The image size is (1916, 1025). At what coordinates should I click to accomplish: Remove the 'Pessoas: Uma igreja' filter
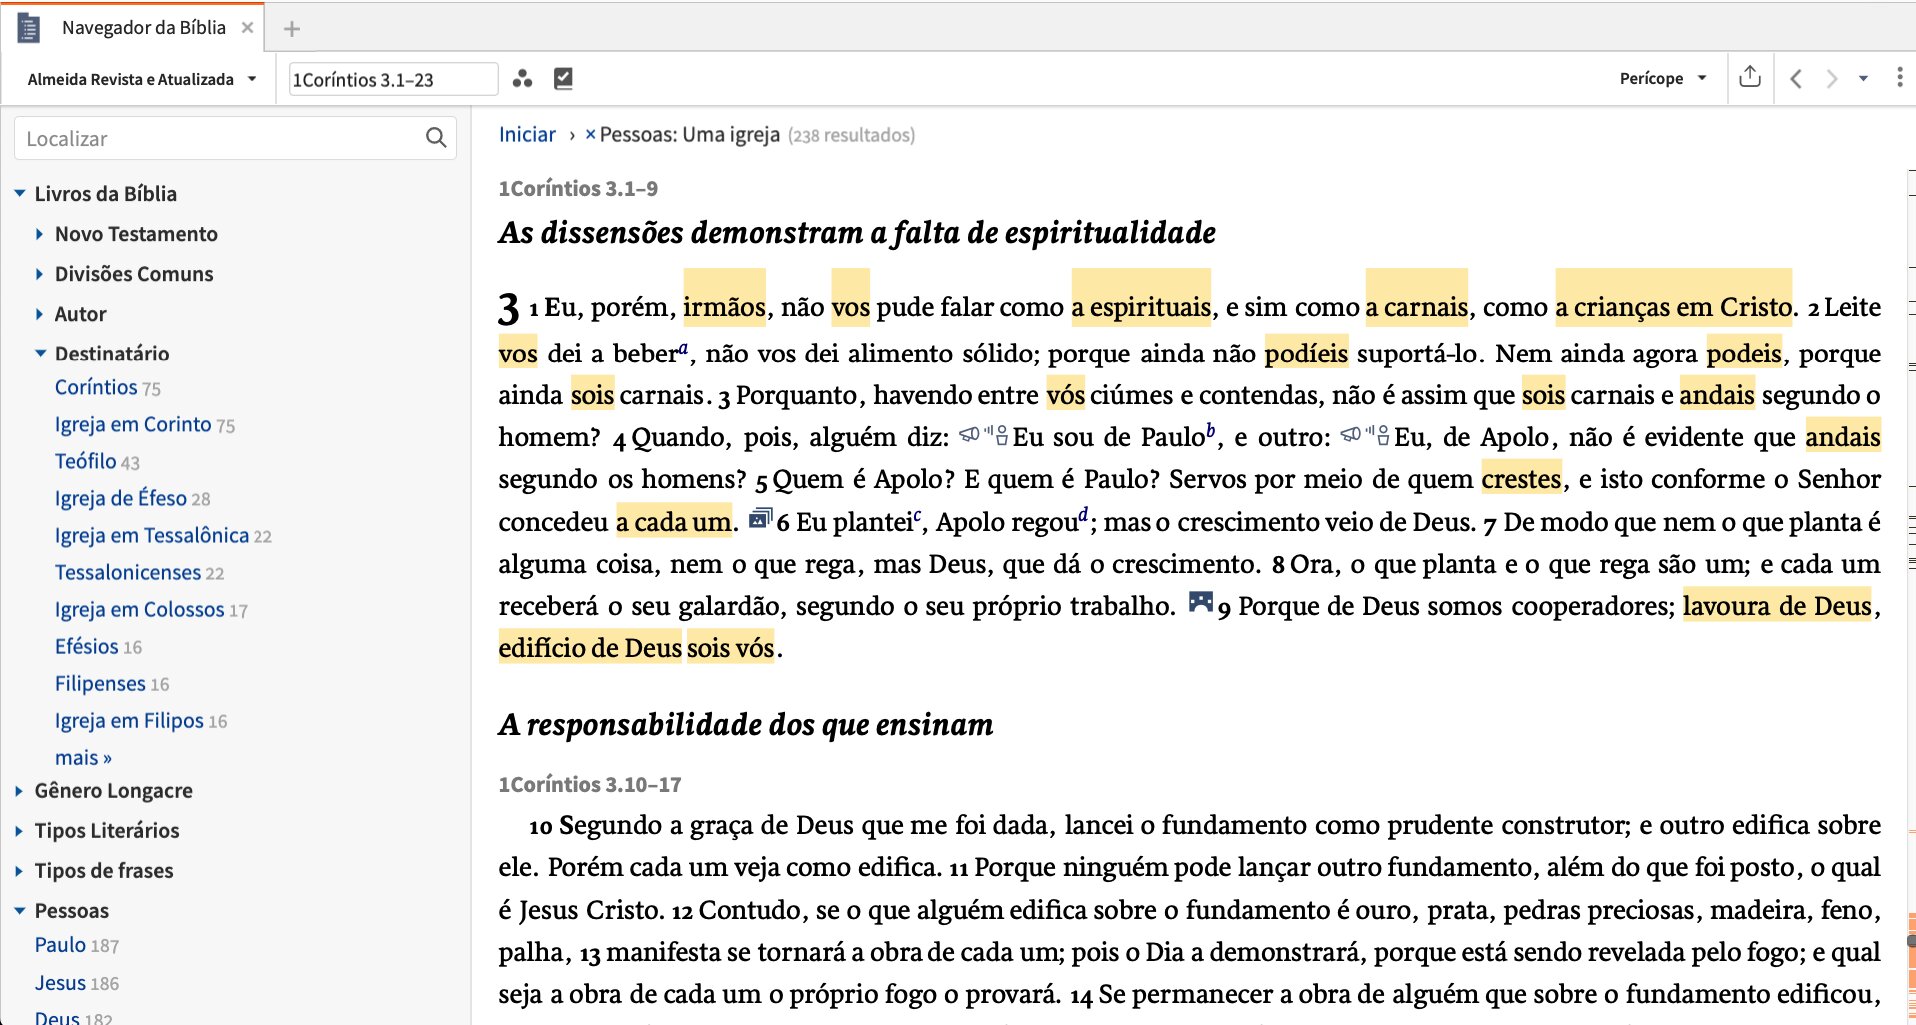(x=590, y=135)
